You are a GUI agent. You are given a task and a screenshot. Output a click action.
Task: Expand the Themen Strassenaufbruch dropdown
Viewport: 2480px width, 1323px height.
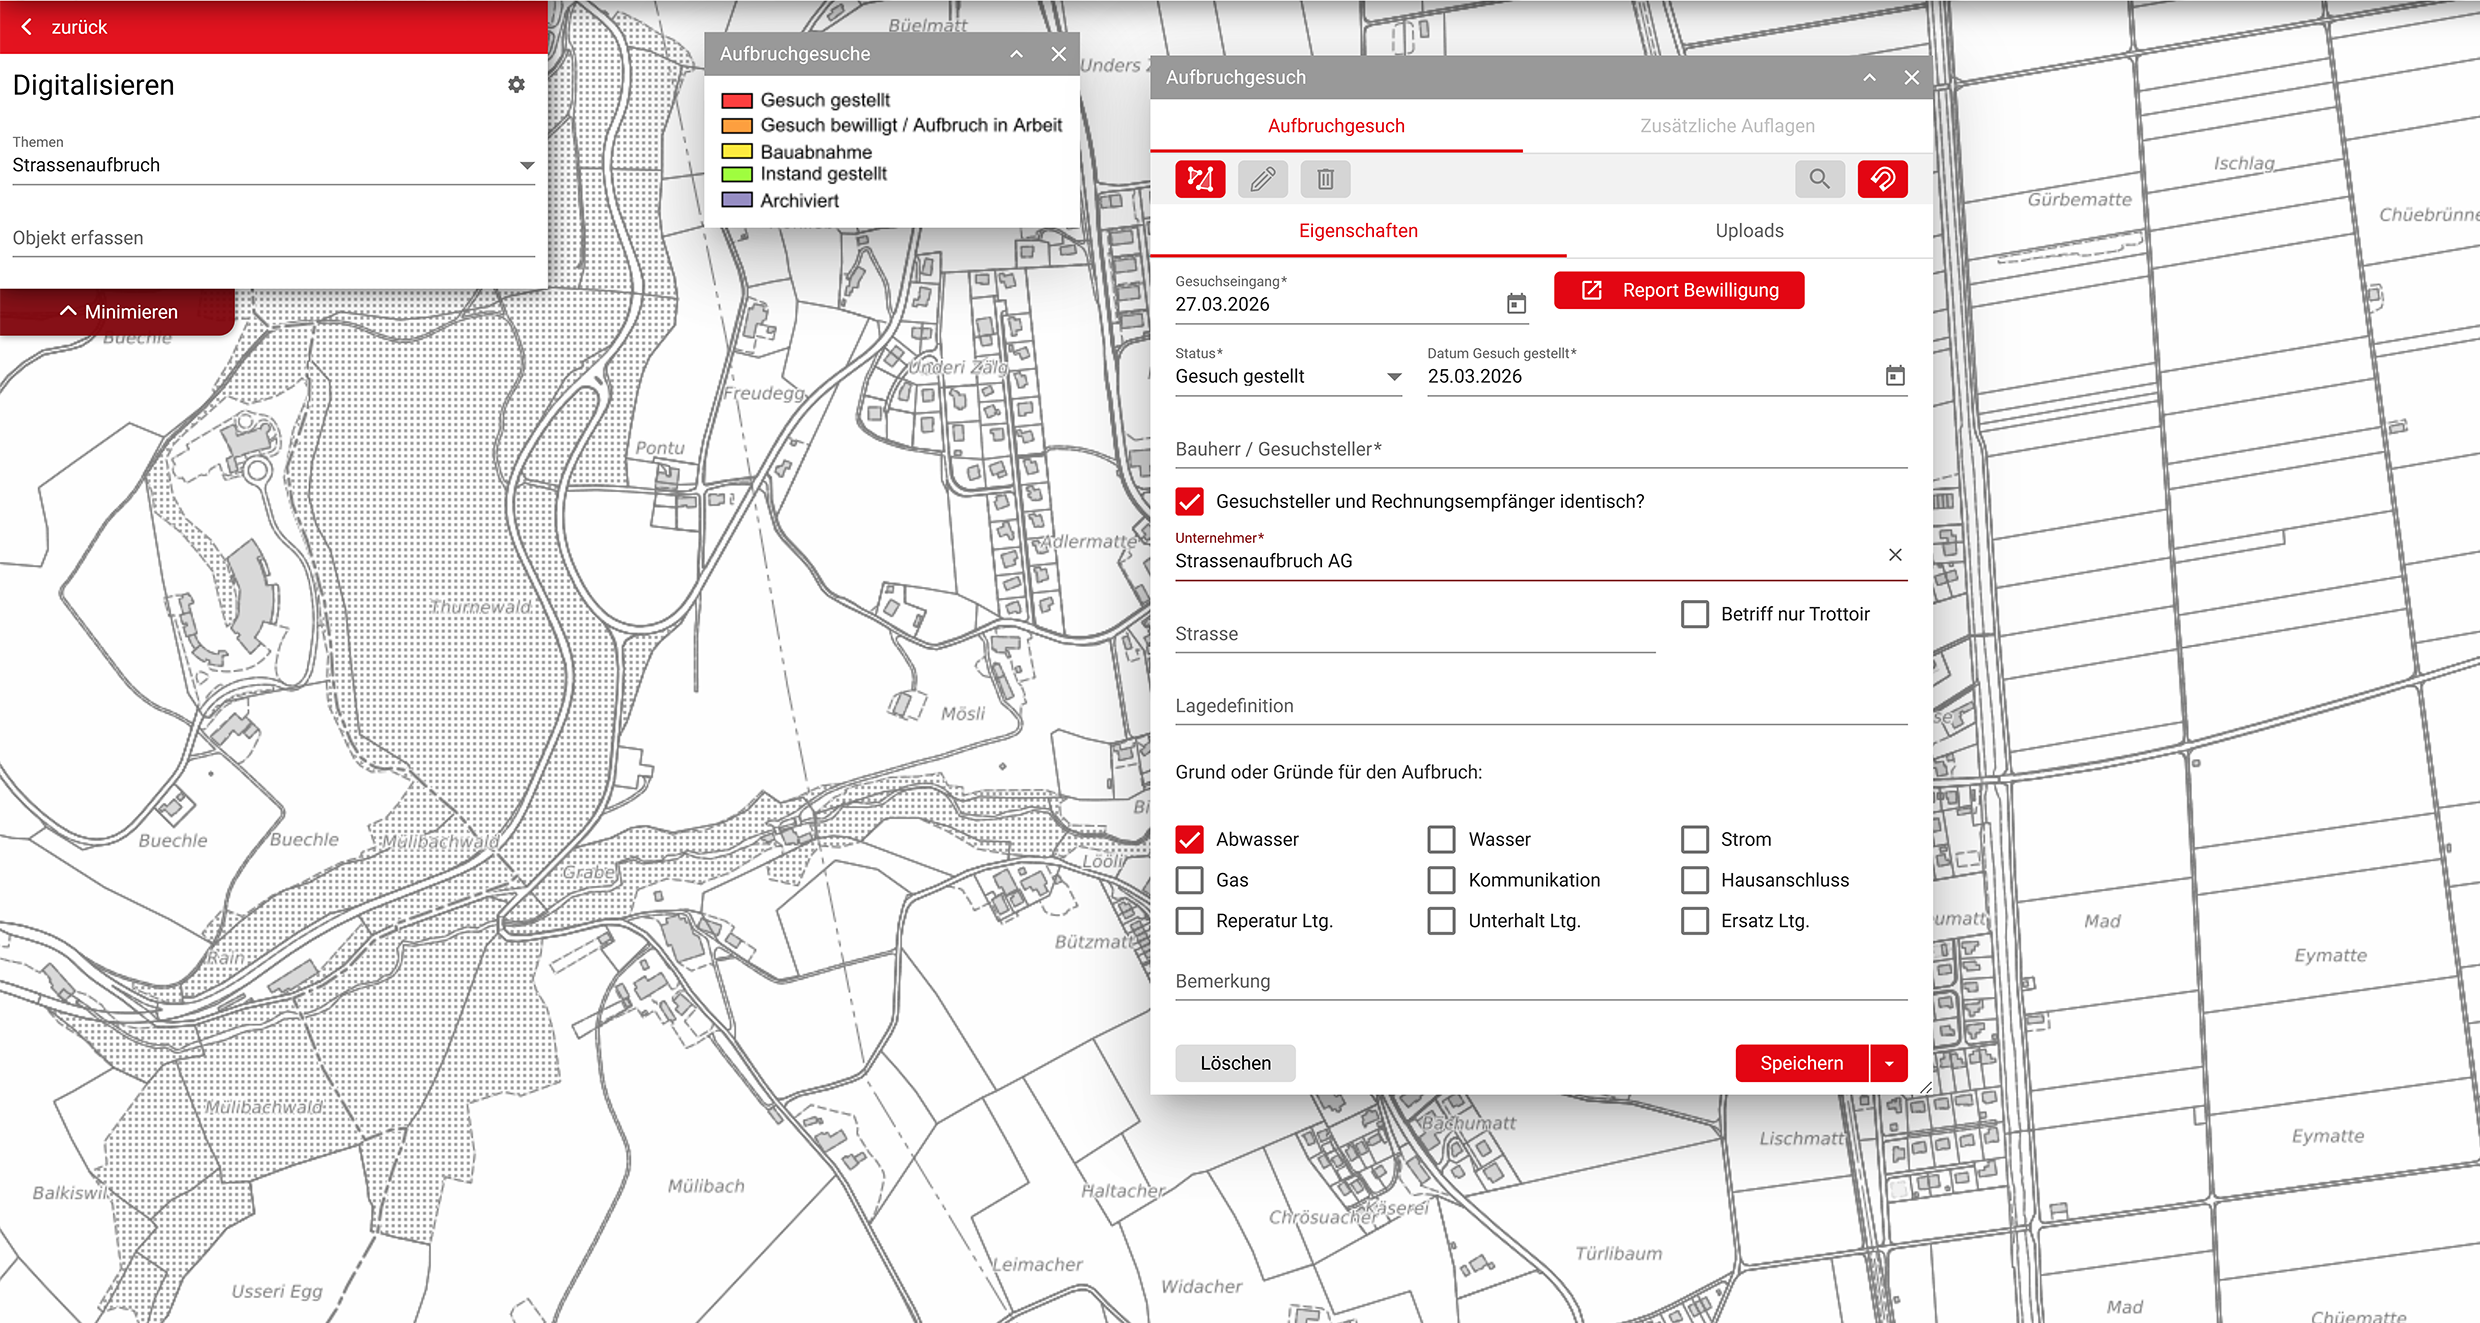[x=527, y=165]
